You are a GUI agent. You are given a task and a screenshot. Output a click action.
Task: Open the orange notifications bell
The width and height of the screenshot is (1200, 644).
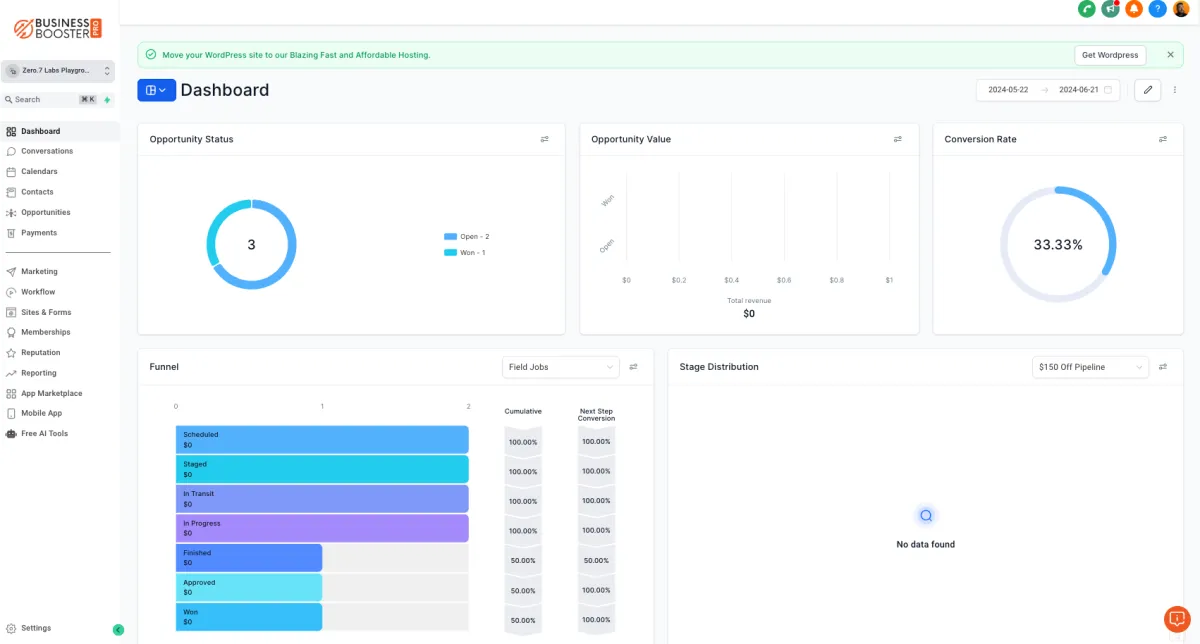(1134, 9)
